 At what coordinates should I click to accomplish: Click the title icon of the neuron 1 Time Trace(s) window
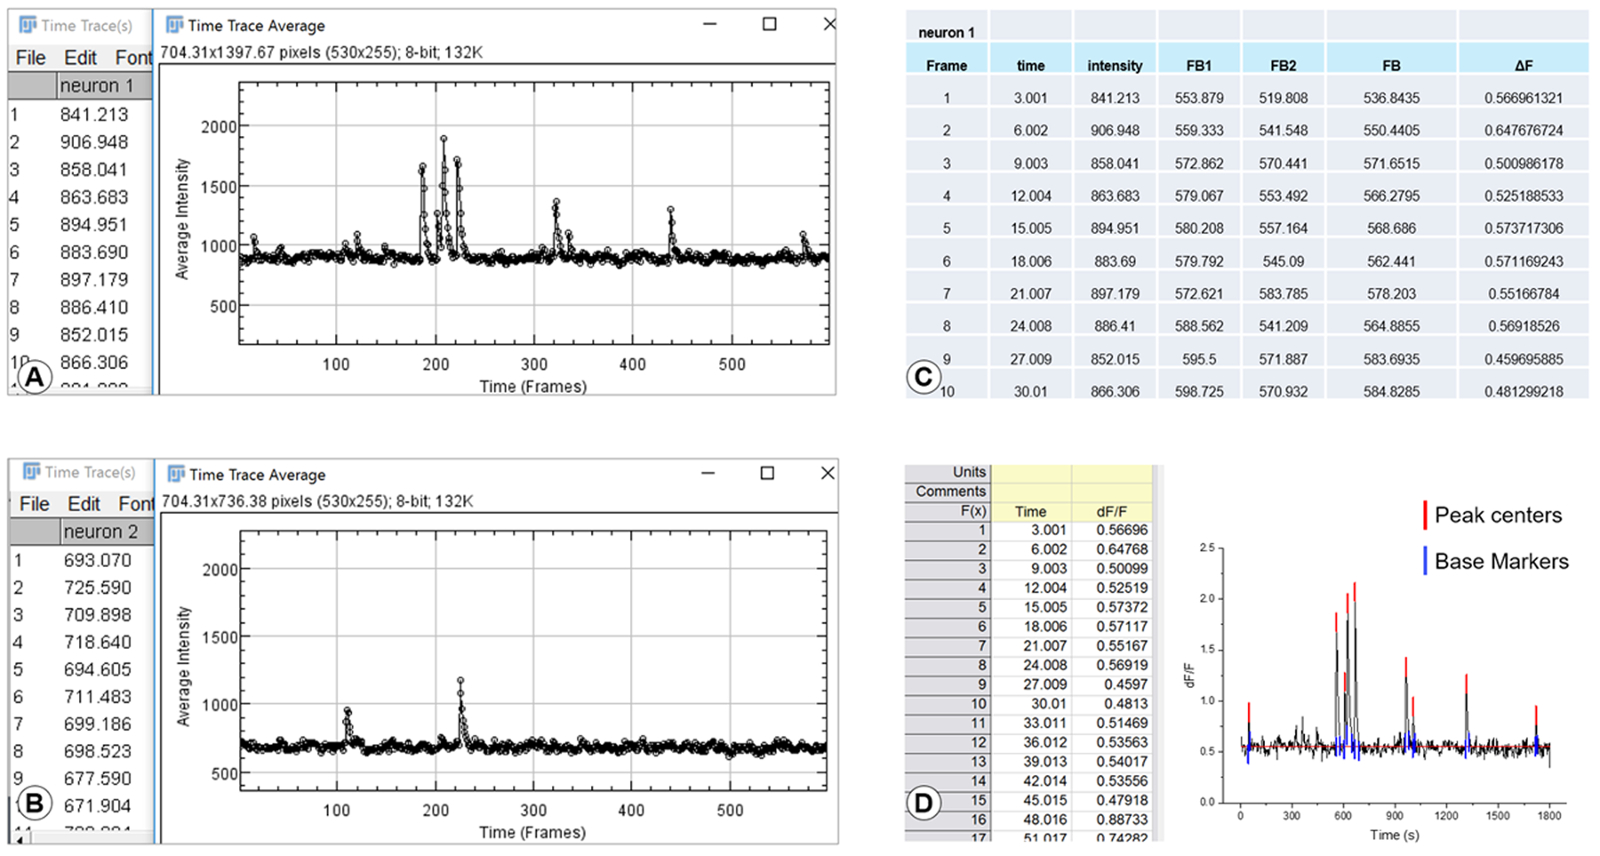click(x=28, y=25)
